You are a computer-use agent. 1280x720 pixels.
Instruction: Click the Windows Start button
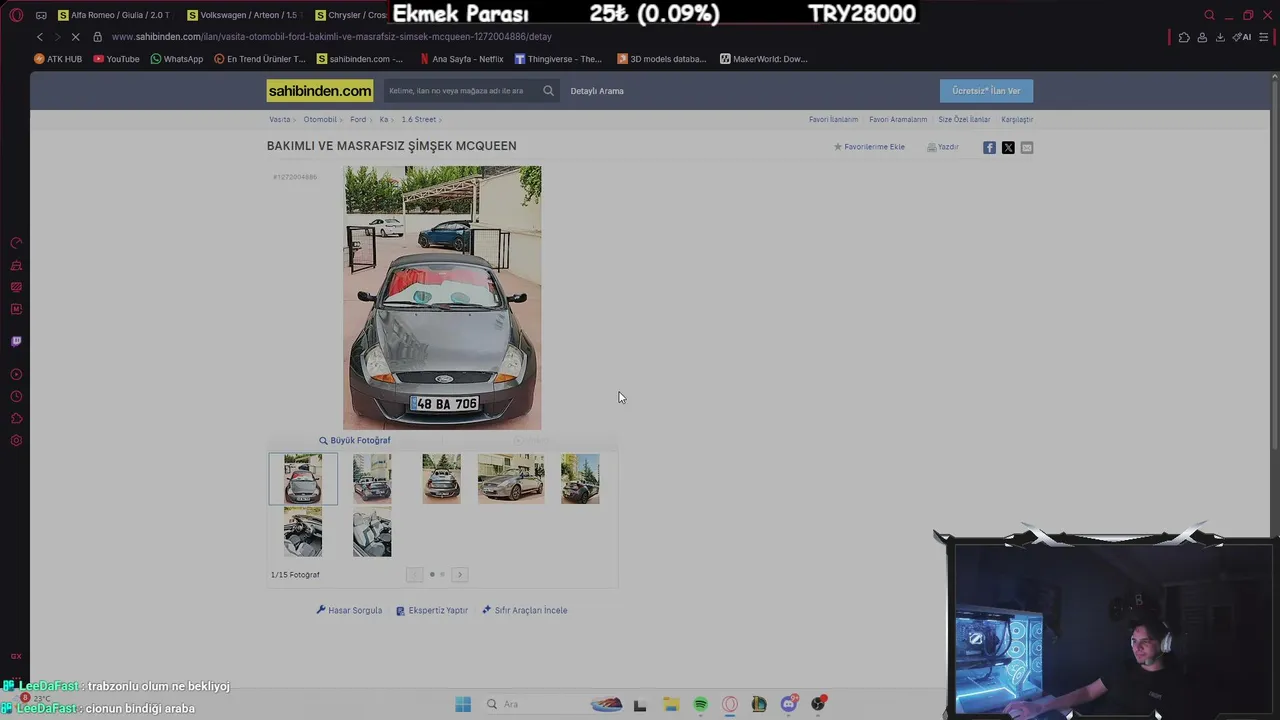click(463, 704)
